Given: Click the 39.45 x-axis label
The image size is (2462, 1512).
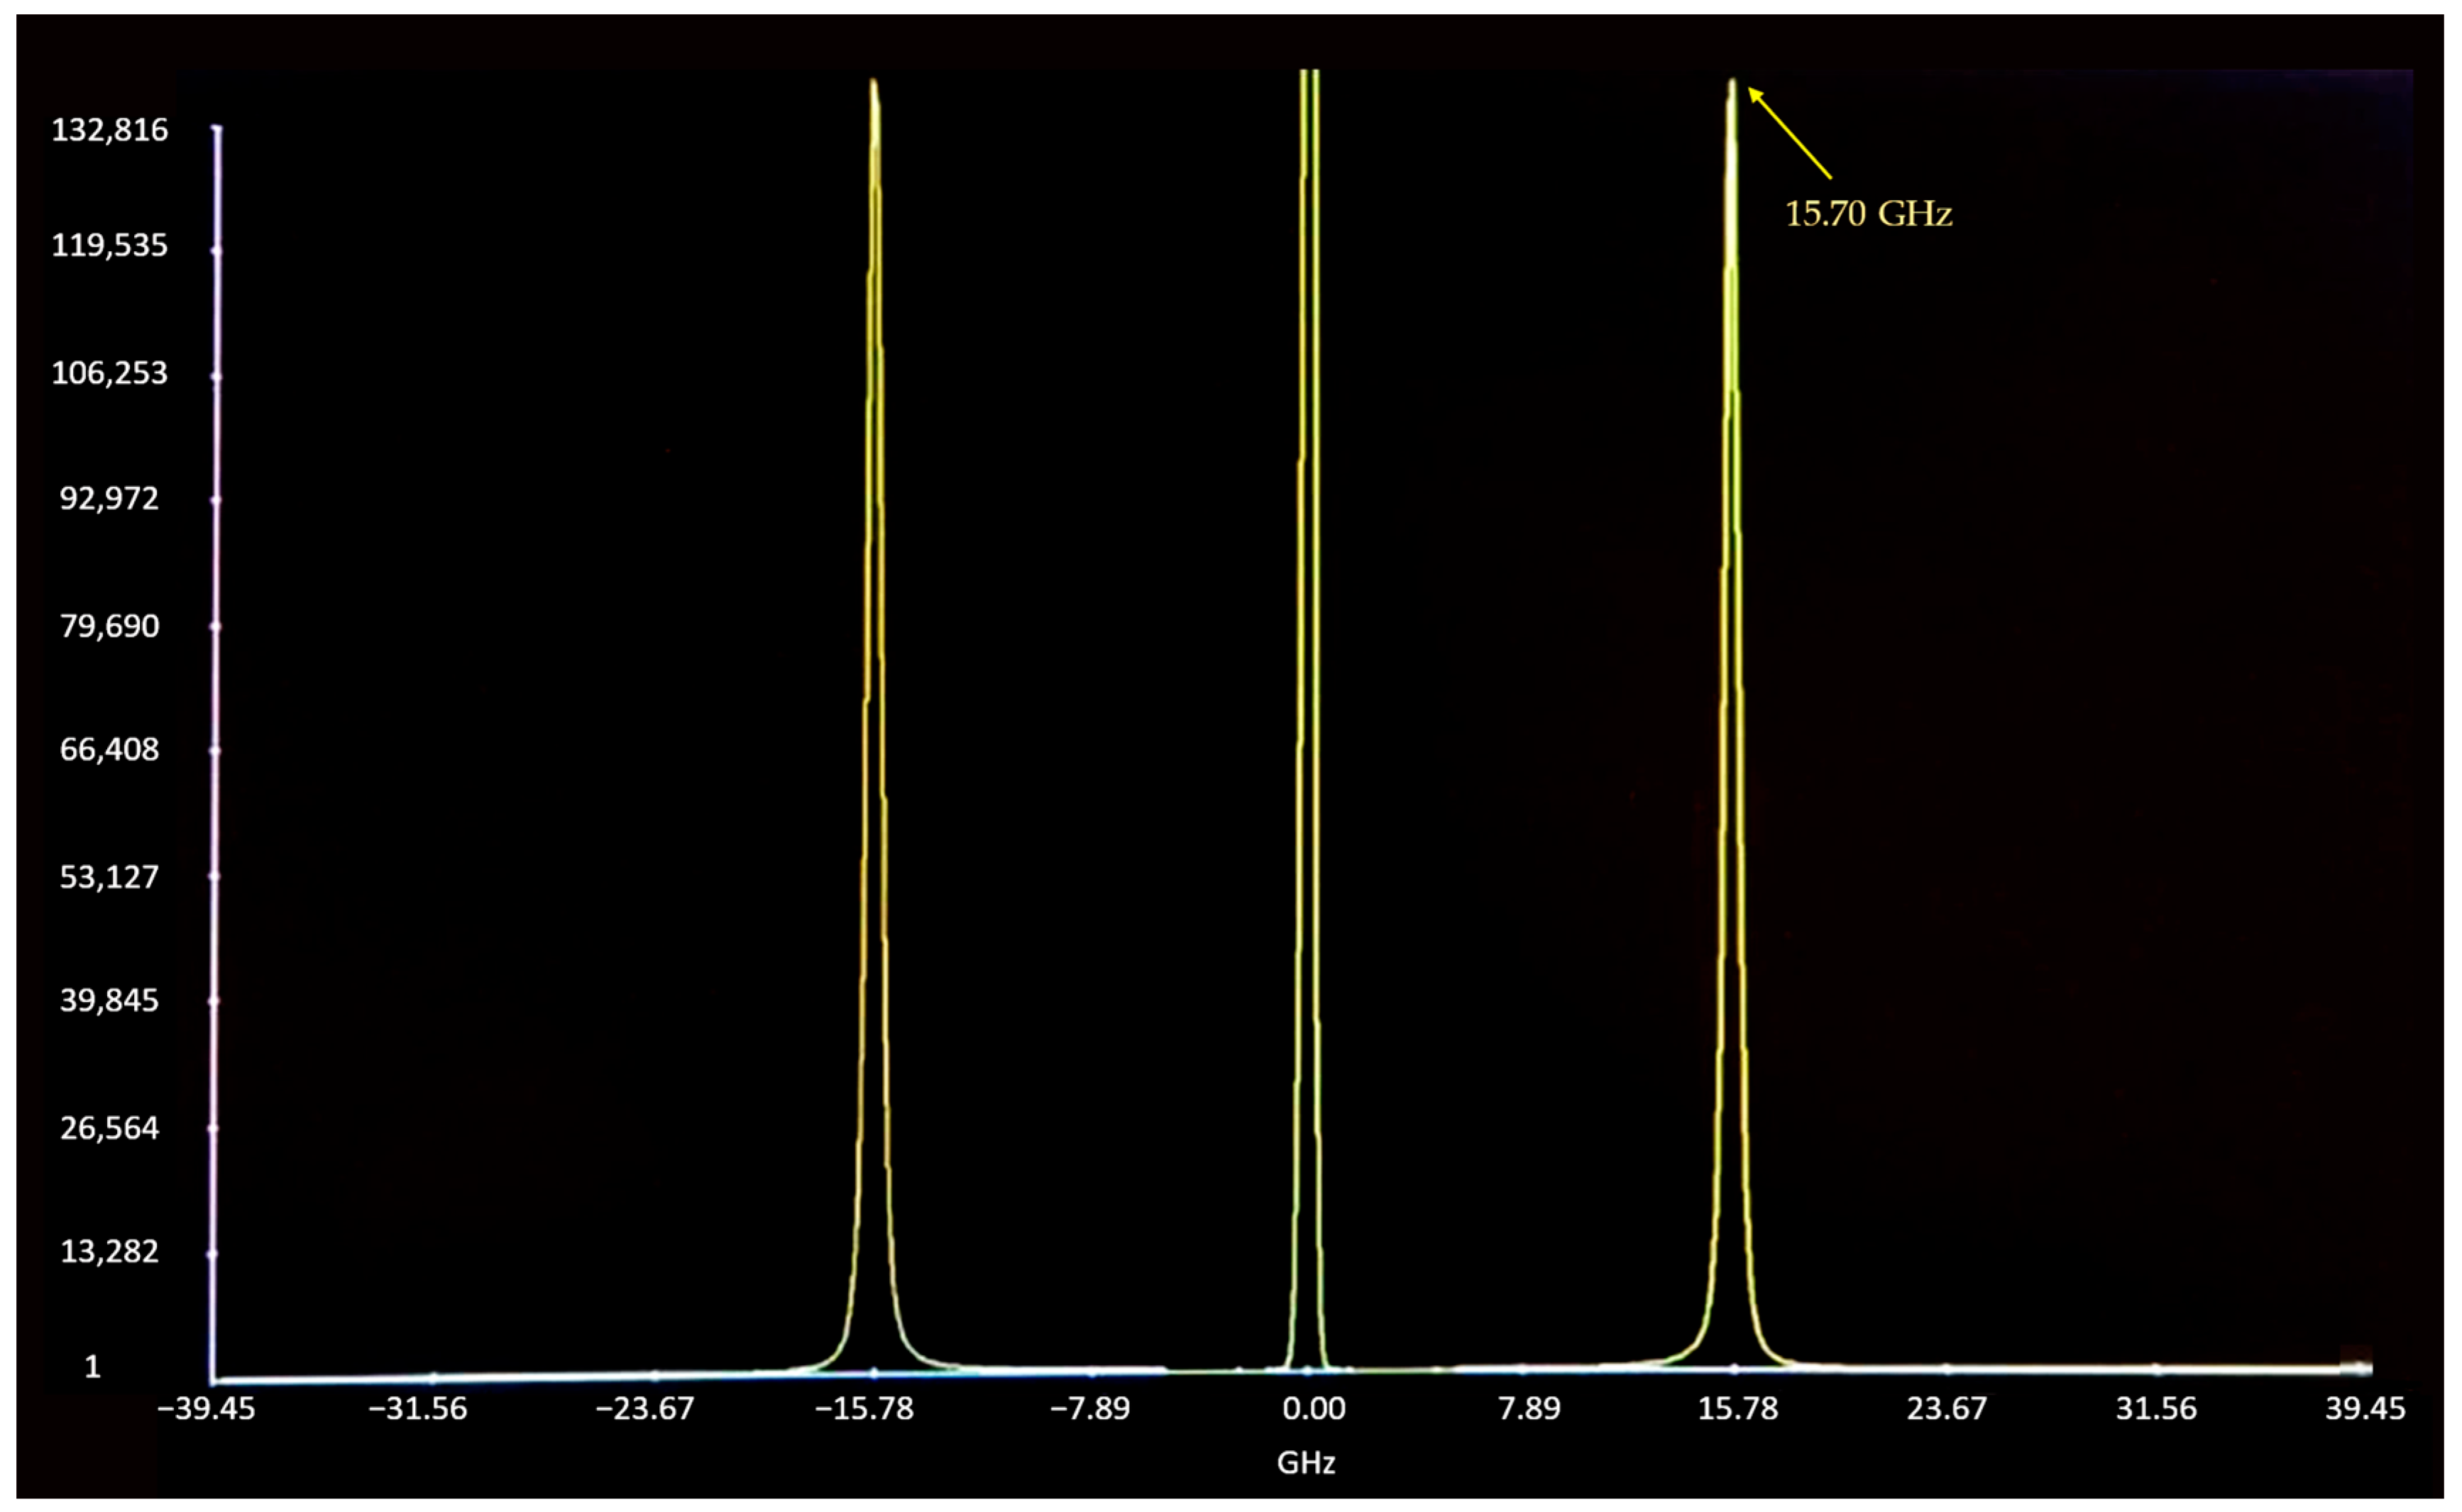Looking at the screenshot, I should click(x=2365, y=1409).
